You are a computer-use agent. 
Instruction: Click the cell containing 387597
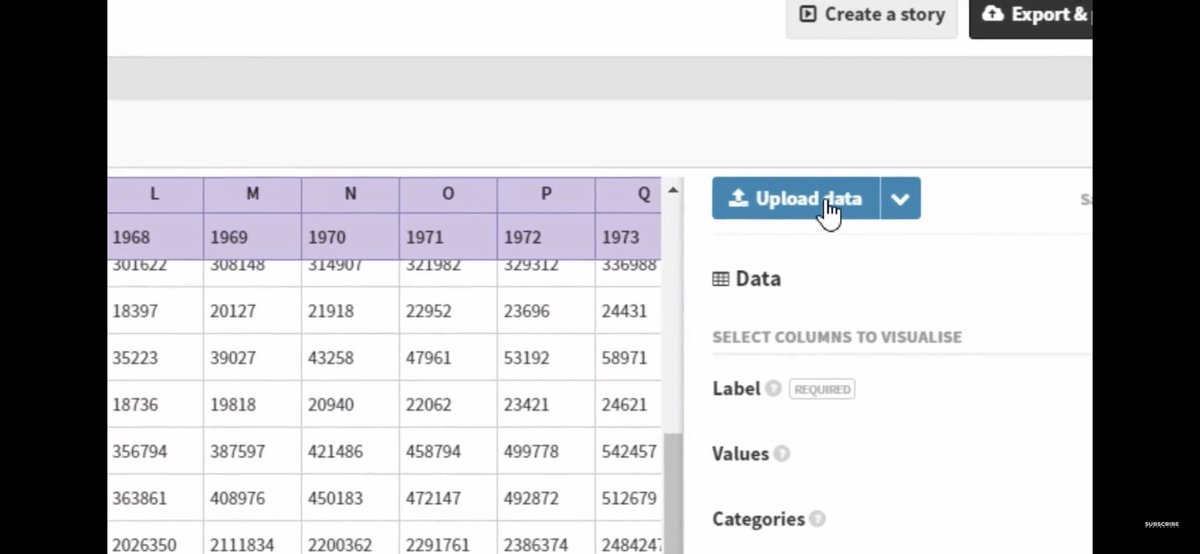pyautogui.click(x=253, y=451)
